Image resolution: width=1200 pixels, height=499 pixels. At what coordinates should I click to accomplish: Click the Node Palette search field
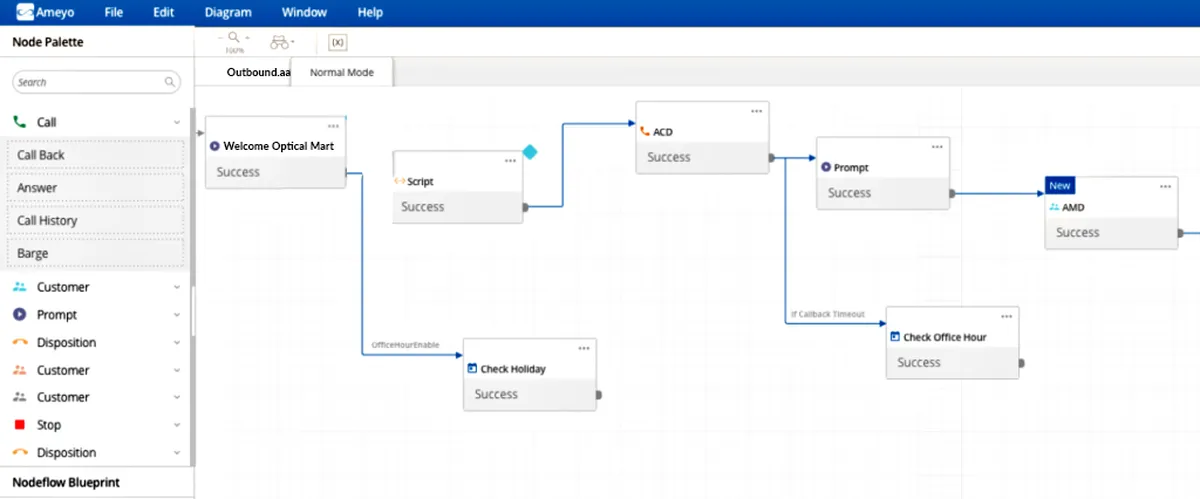[96, 82]
